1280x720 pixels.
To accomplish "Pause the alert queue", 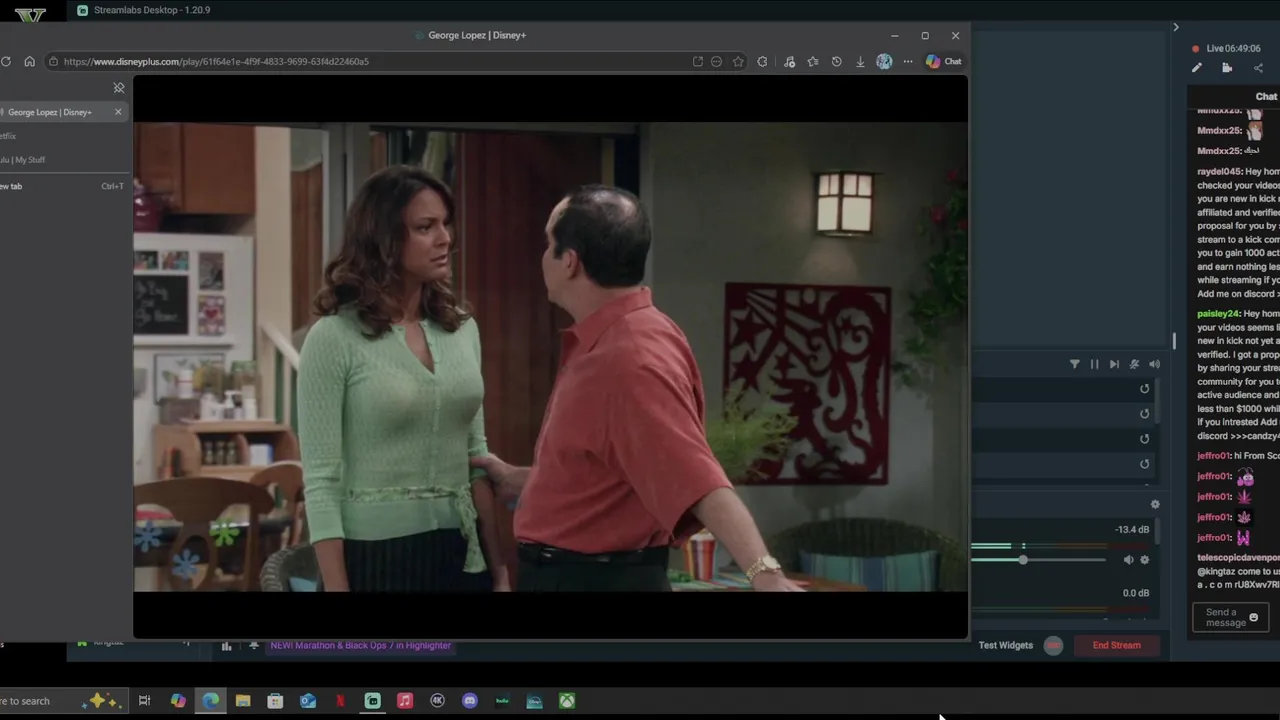I will click(1094, 364).
